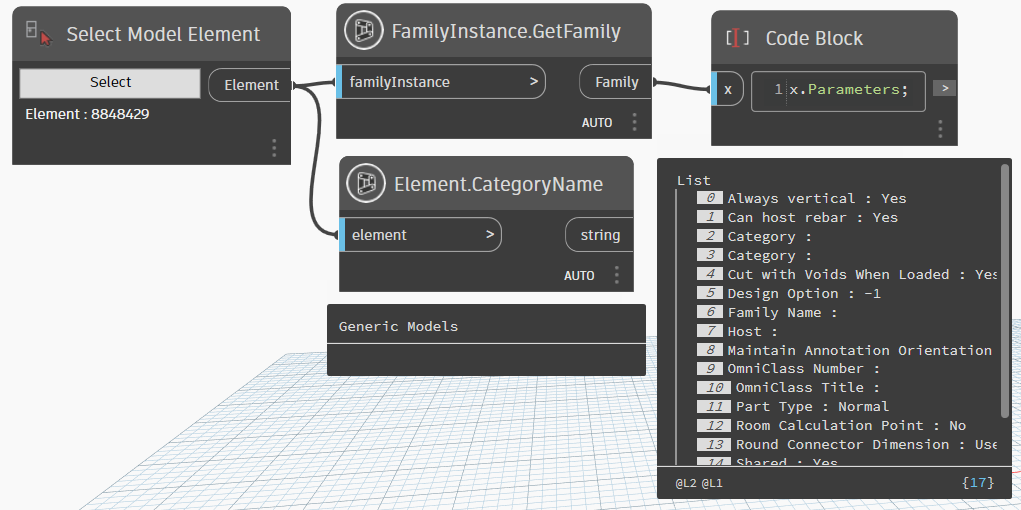Click the Select Model Element node title
Image resolution: width=1021 pixels, height=510 pixels.
coord(163,34)
